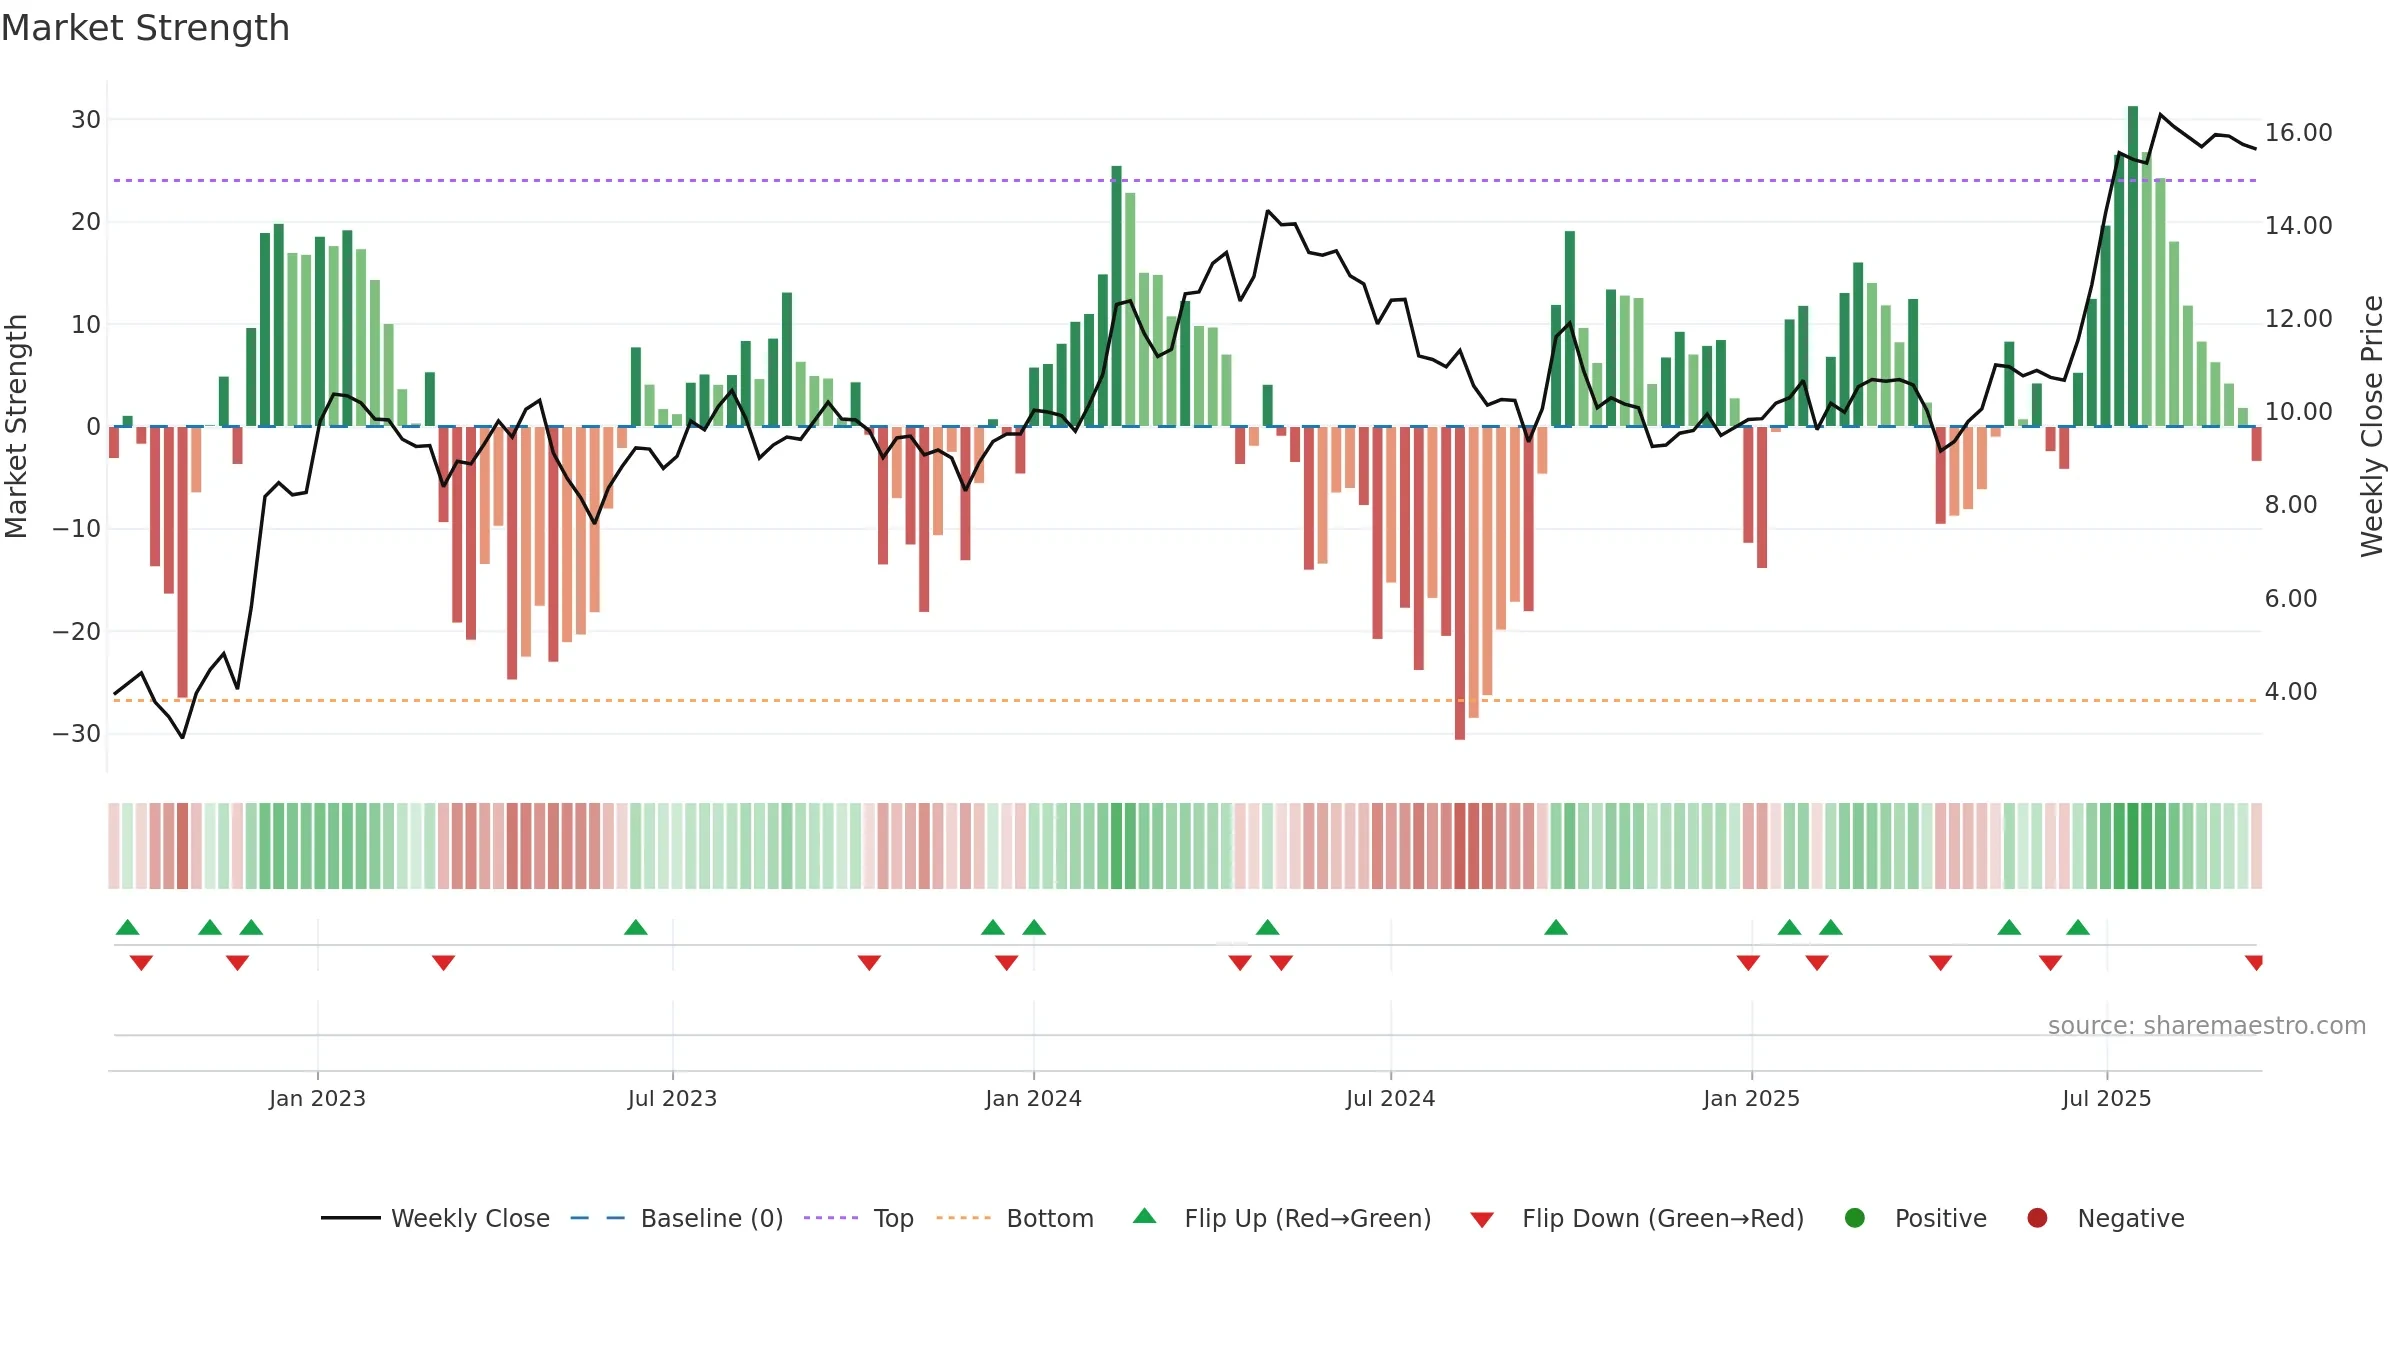Click the Jan 2024 x-axis label
2400x1350 pixels.
1033,1098
